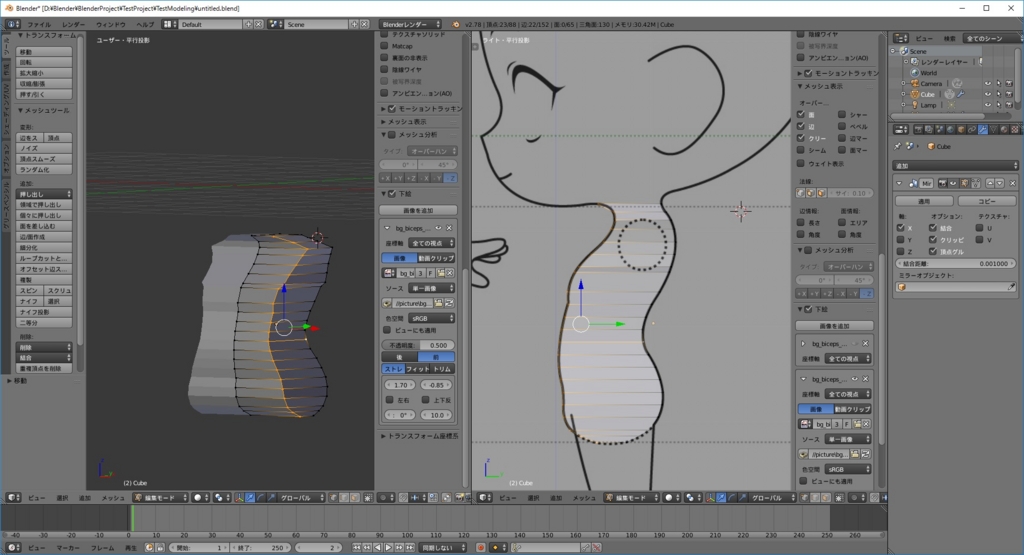Open the timeline マーカー marker menu
This screenshot has width=1024, height=555.
click(x=68, y=547)
